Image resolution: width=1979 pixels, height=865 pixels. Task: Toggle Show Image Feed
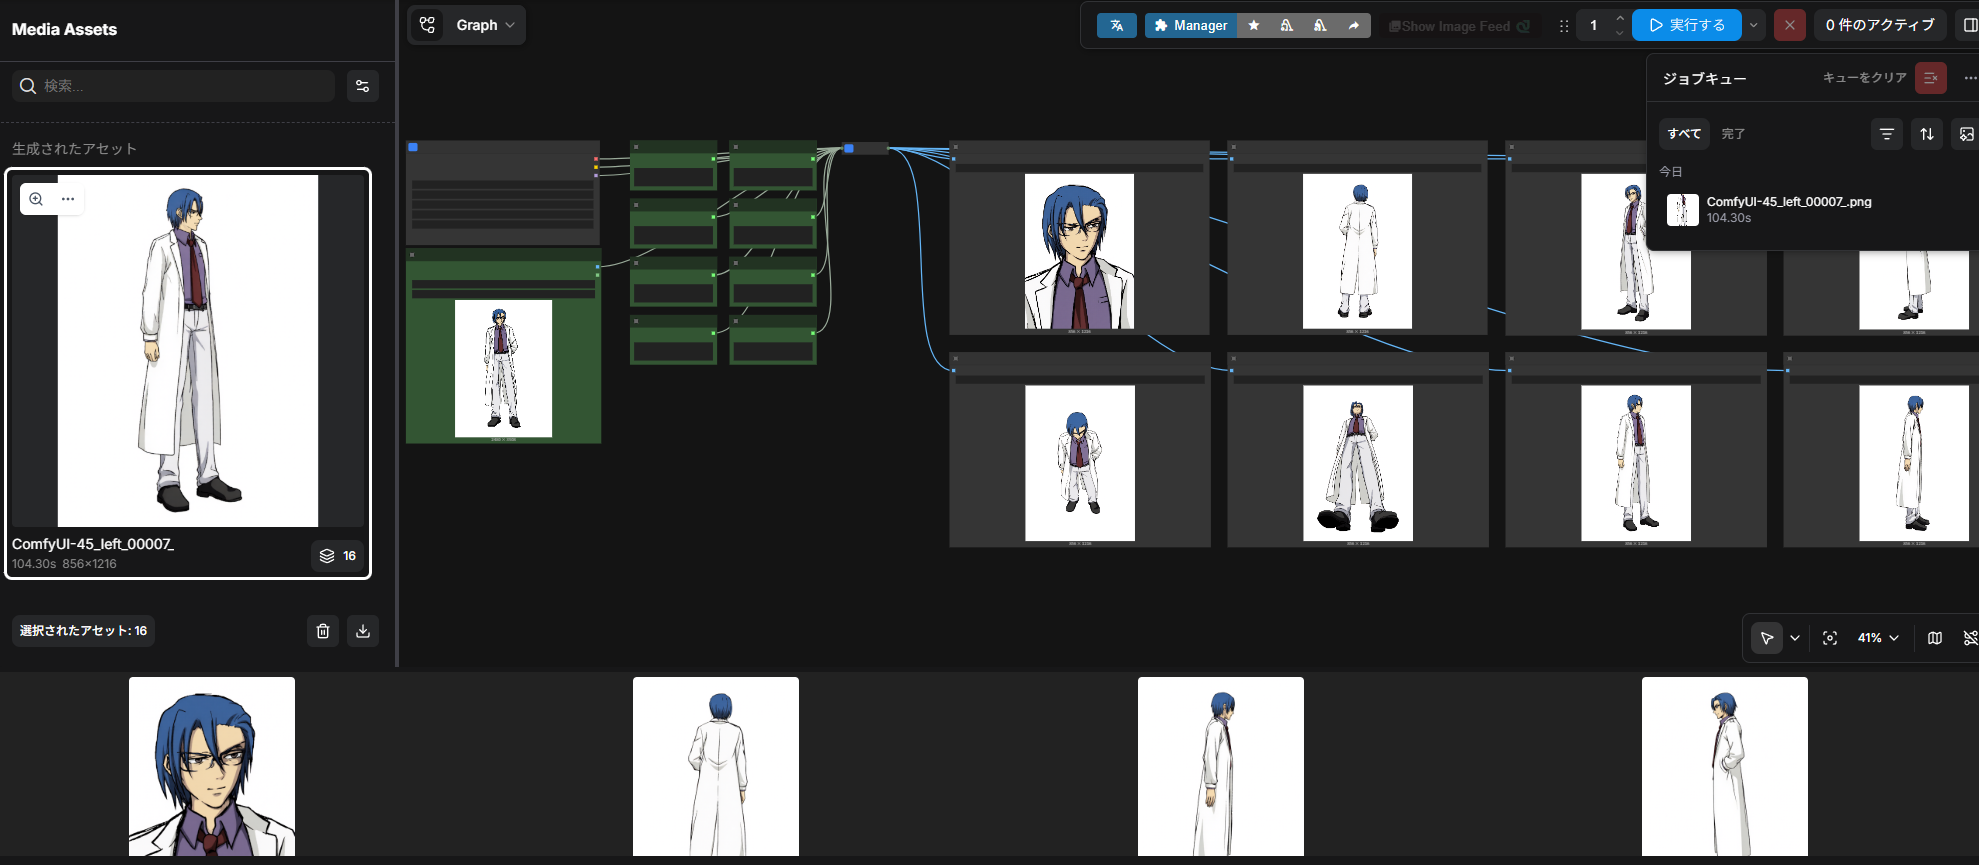point(1459,26)
